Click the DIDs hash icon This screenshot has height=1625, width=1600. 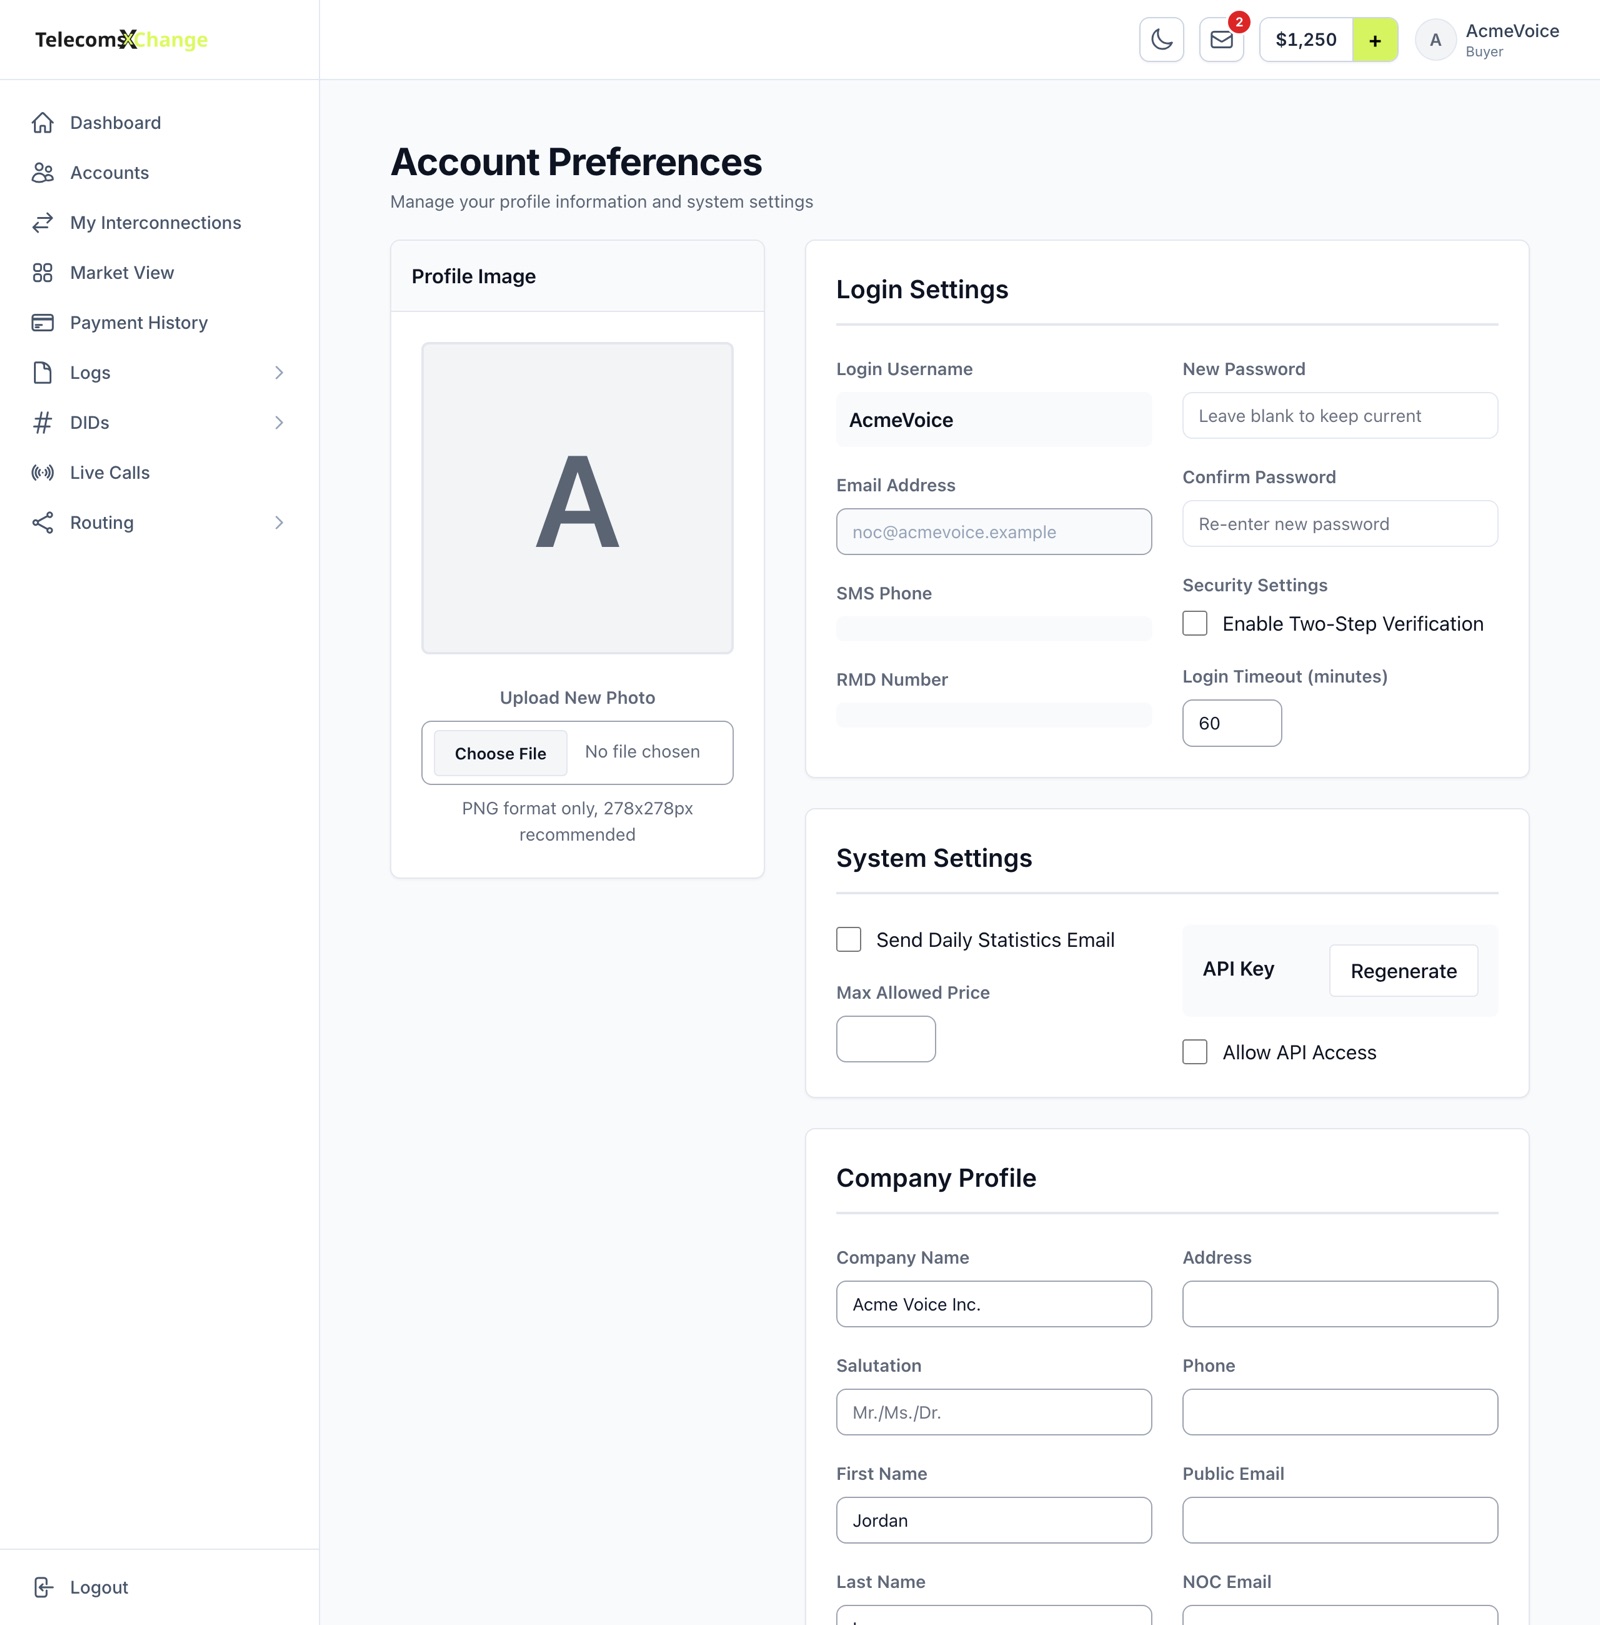(x=42, y=423)
